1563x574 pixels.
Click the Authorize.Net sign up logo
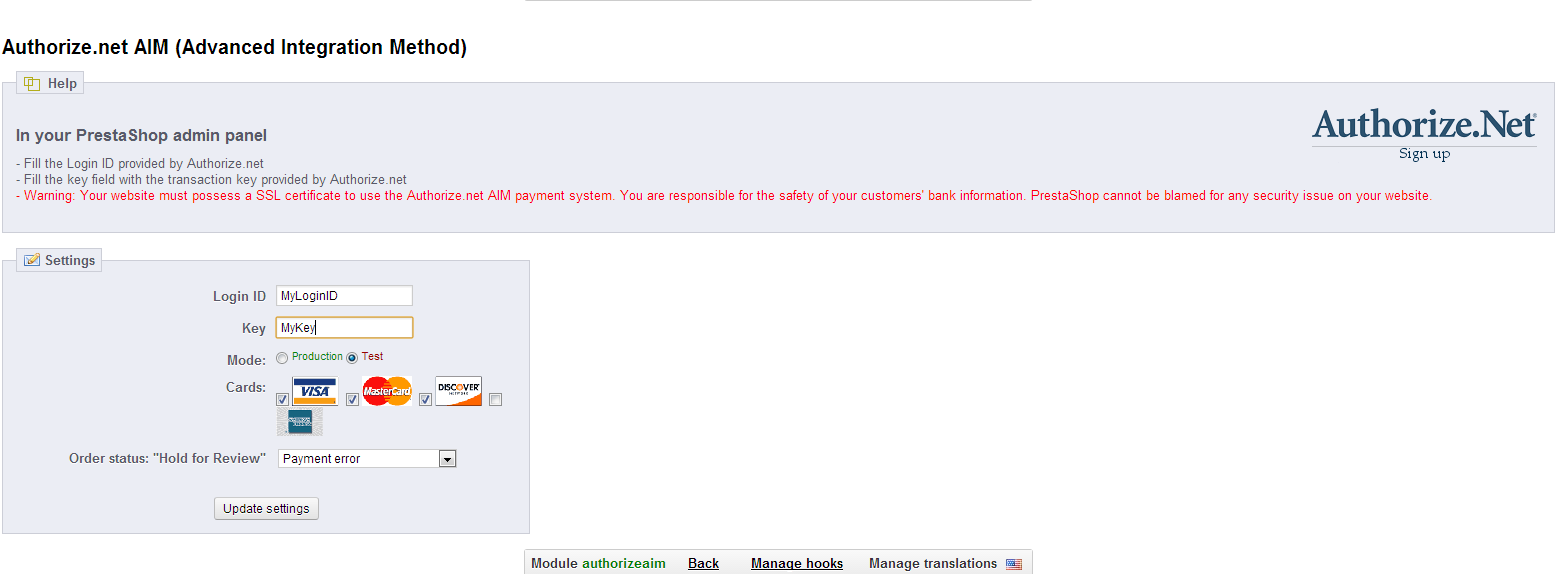1424,135
